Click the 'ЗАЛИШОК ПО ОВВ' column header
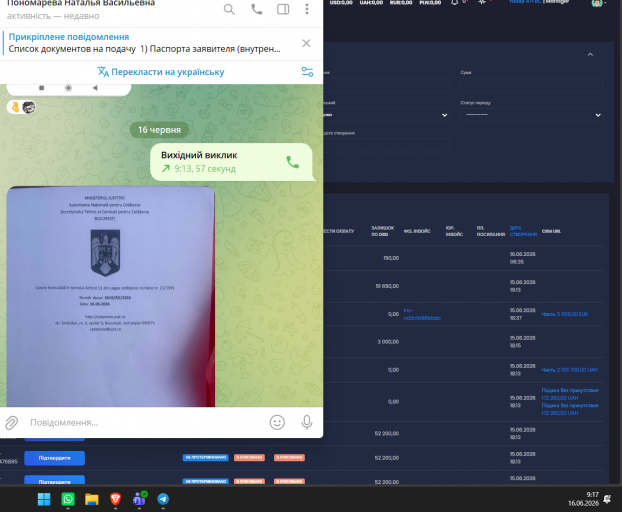The width and height of the screenshot is (622, 512). pyautogui.click(x=382, y=231)
